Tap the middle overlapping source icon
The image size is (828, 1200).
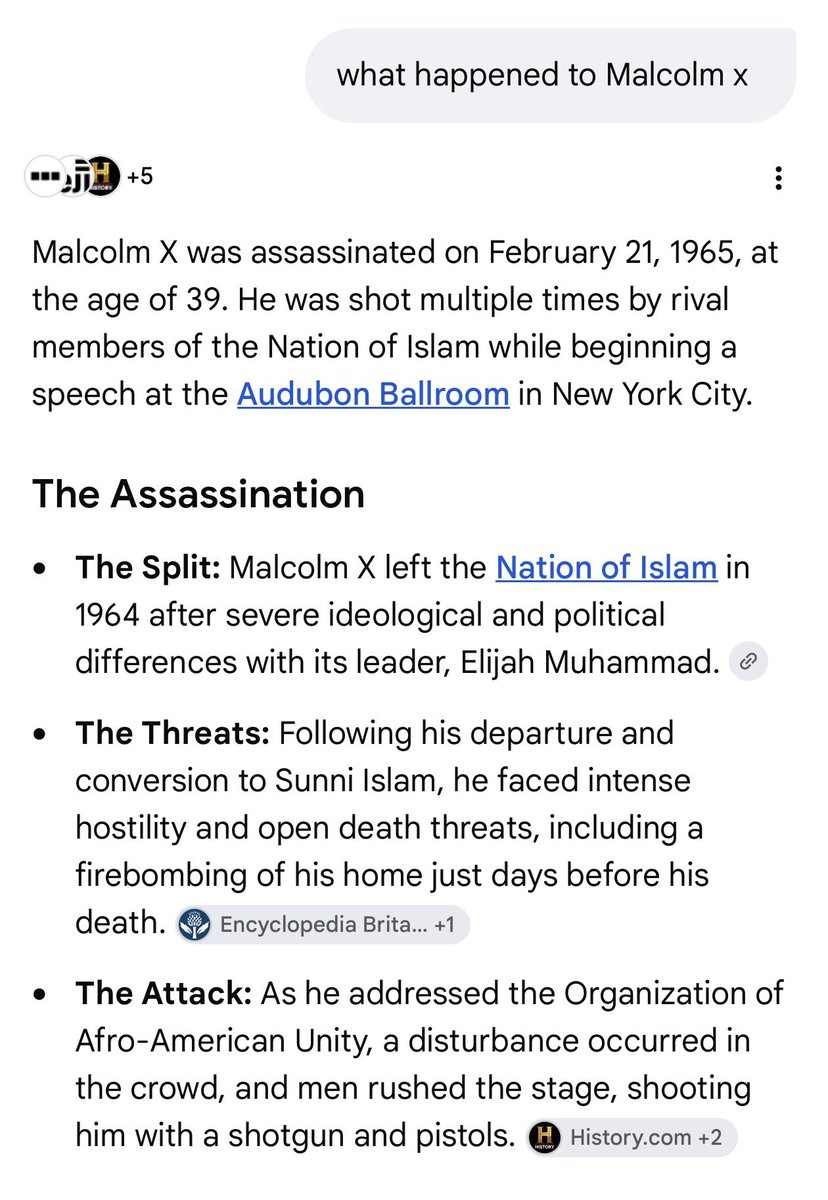[x=72, y=177]
